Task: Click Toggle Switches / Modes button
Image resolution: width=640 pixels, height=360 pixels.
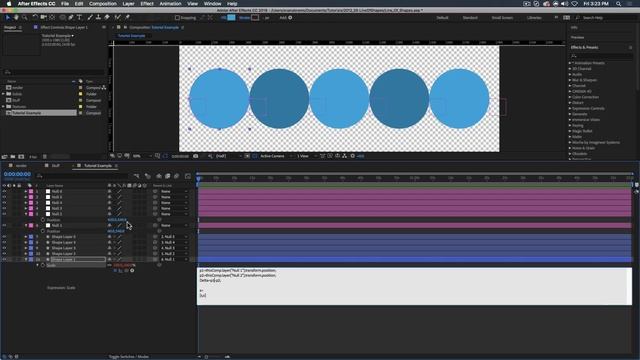Action: point(129,357)
